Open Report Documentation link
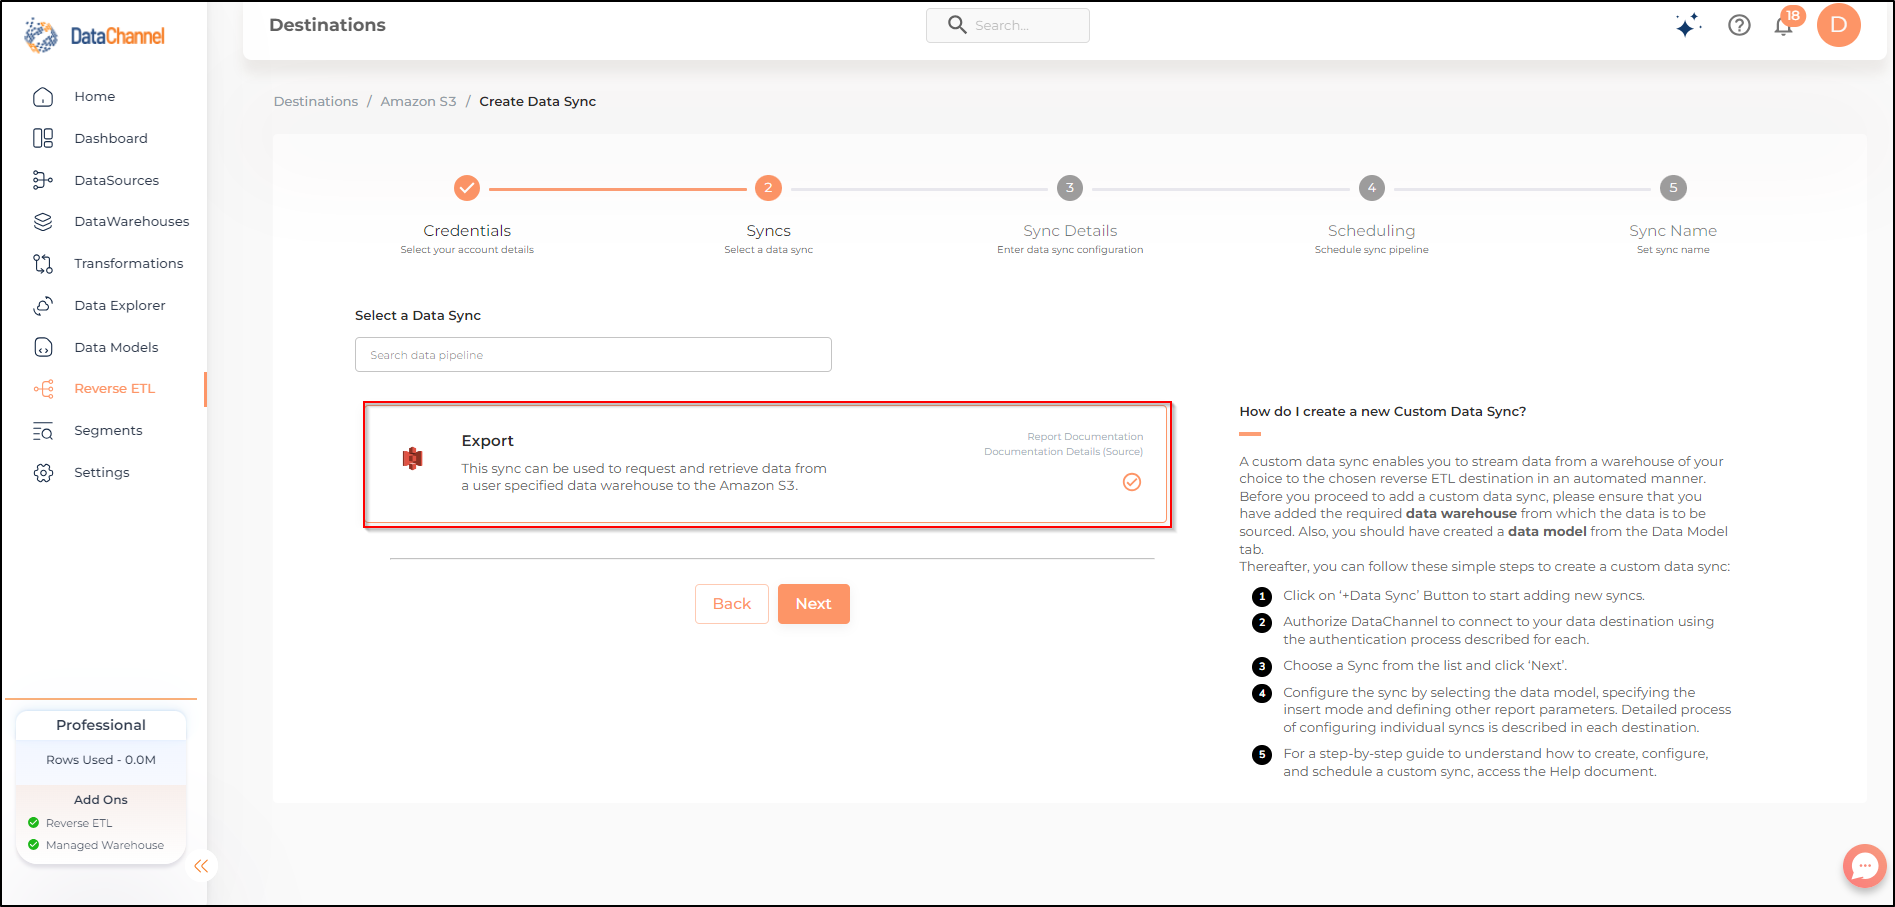The image size is (1895, 907). [1085, 437]
